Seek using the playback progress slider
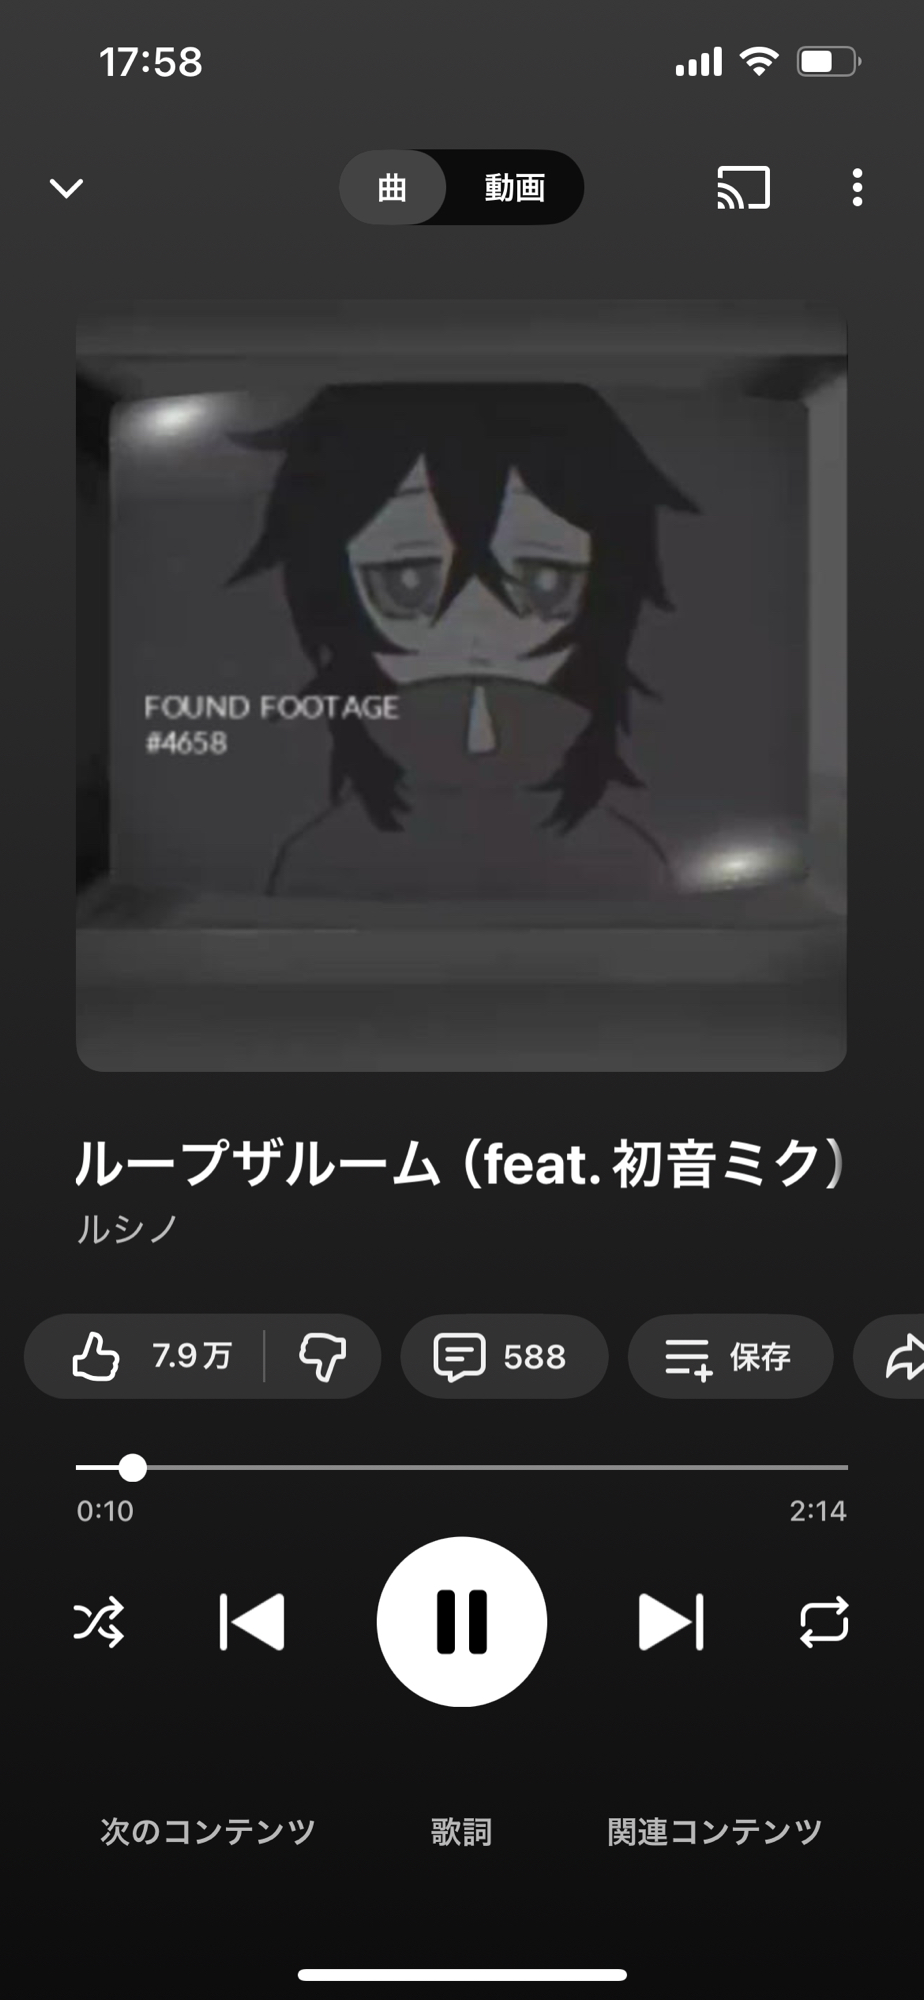Viewport: 924px width, 2000px height. click(461, 1467)
